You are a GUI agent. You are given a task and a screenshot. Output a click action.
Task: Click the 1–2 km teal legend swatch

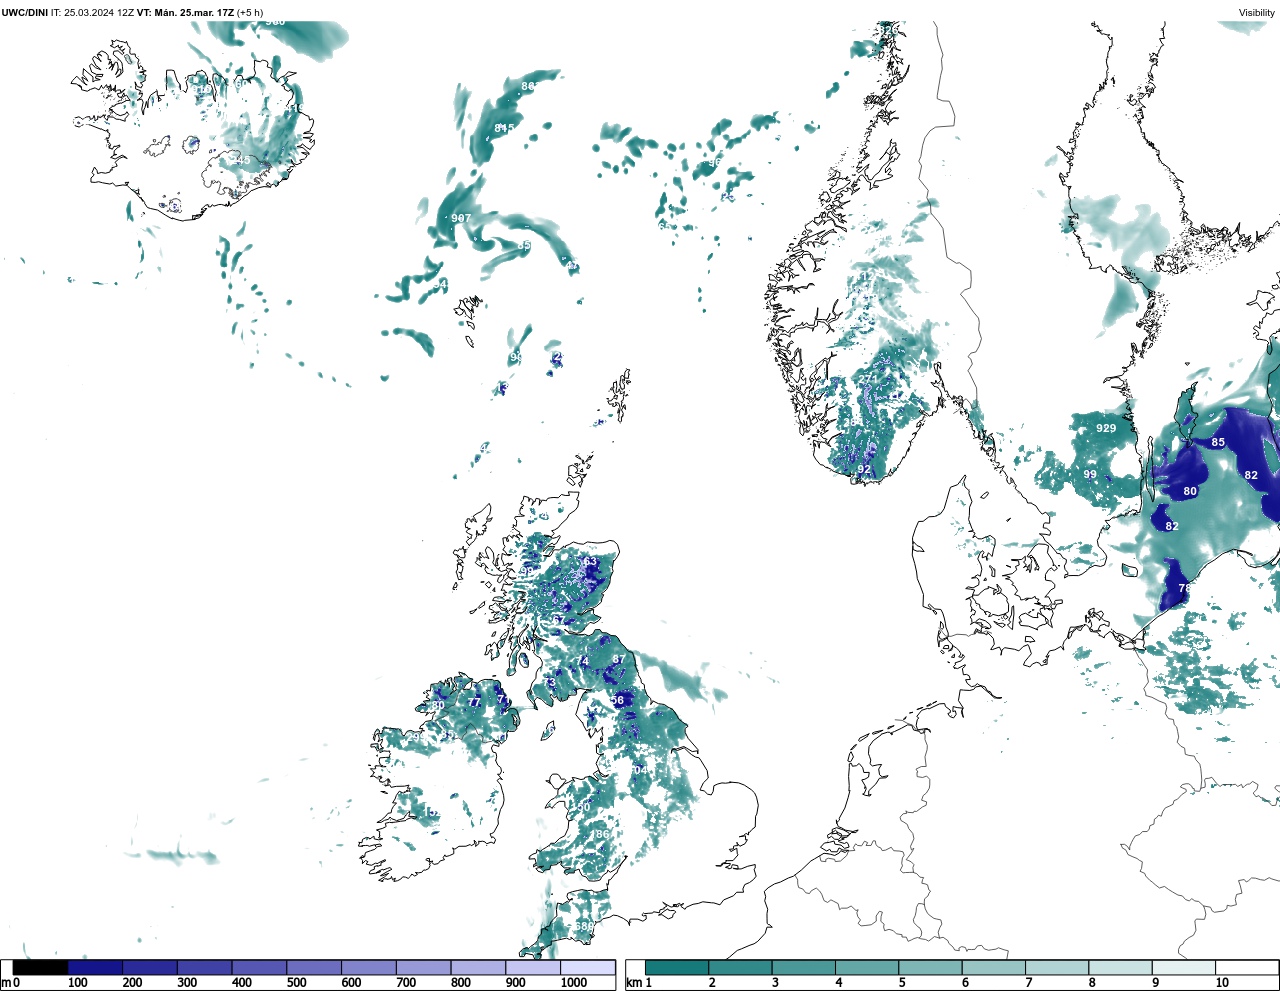(x=677, y=967)
